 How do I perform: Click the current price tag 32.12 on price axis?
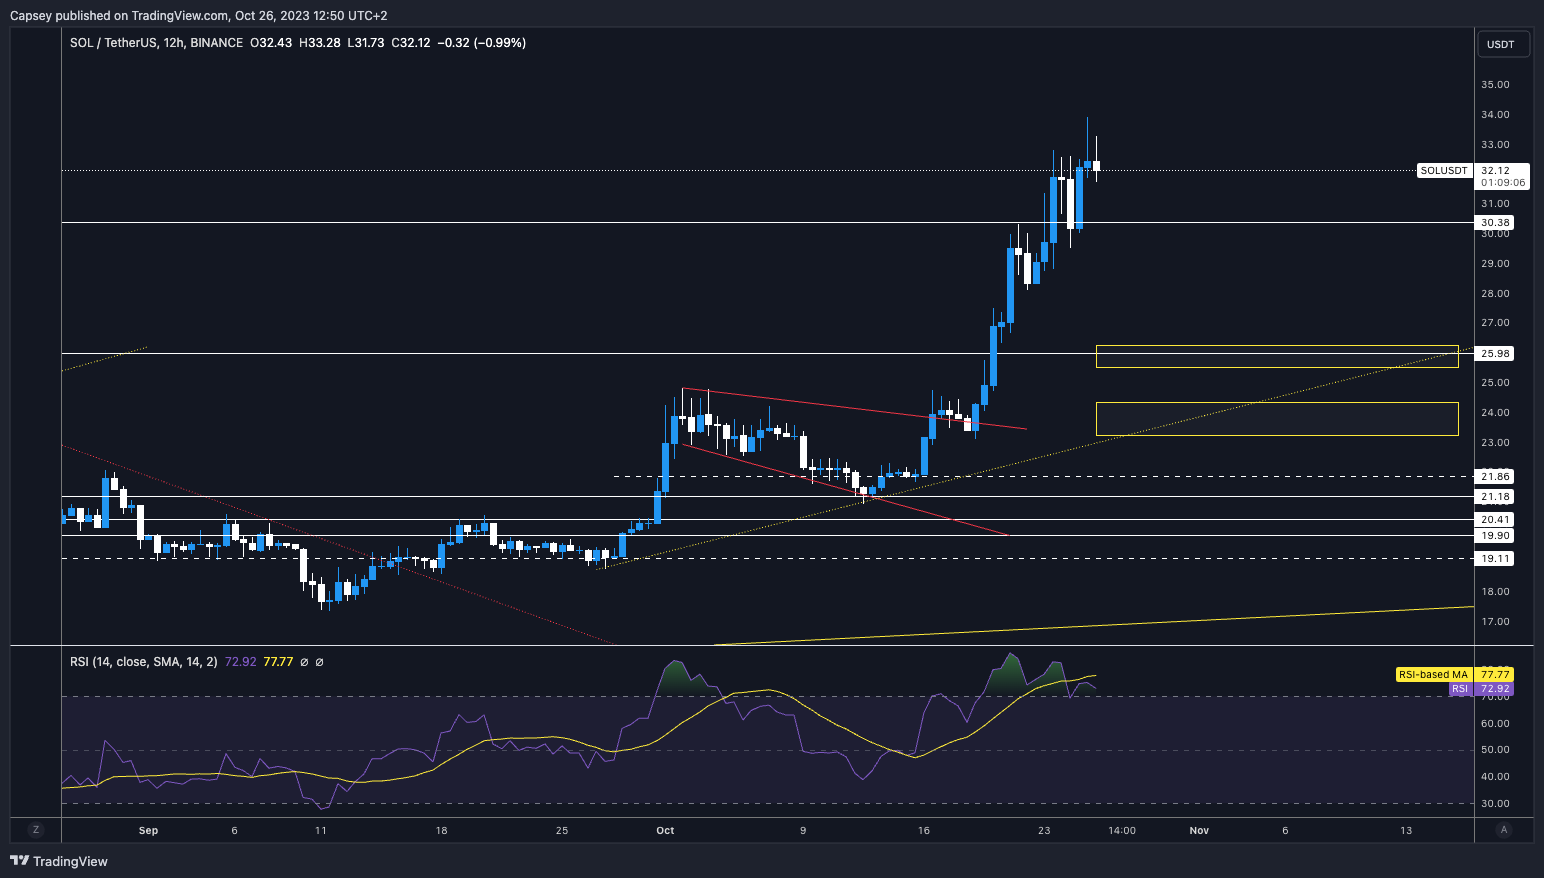(1495, 171)
